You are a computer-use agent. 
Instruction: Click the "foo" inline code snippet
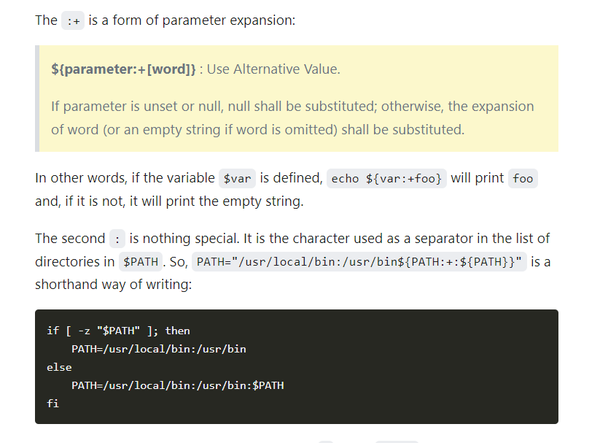(x=523, y=178)
